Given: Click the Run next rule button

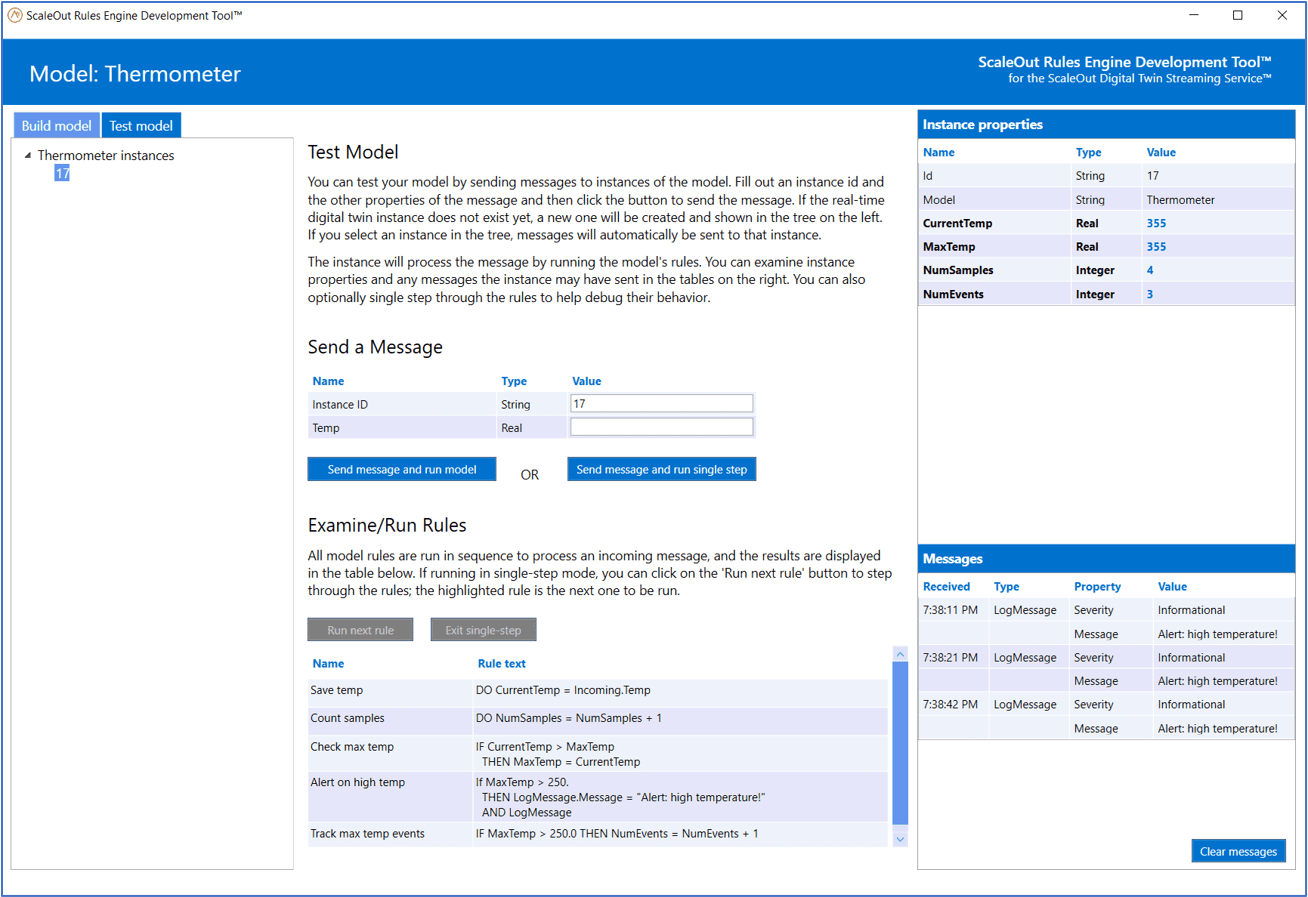Looking at the screenshot, I should point(360,630).
